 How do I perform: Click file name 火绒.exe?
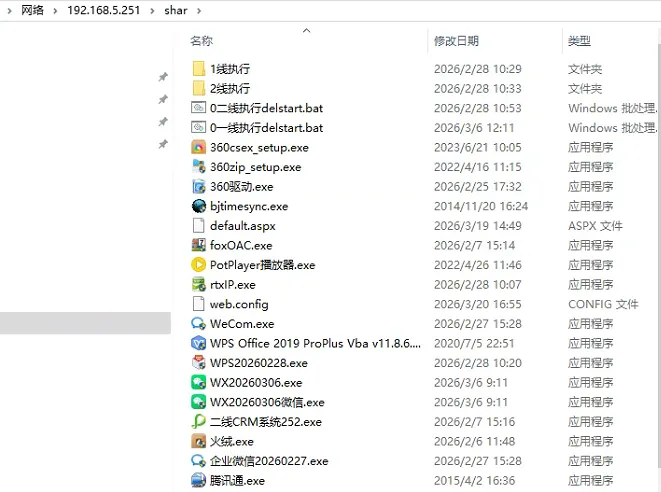click(x=232, y=441)
